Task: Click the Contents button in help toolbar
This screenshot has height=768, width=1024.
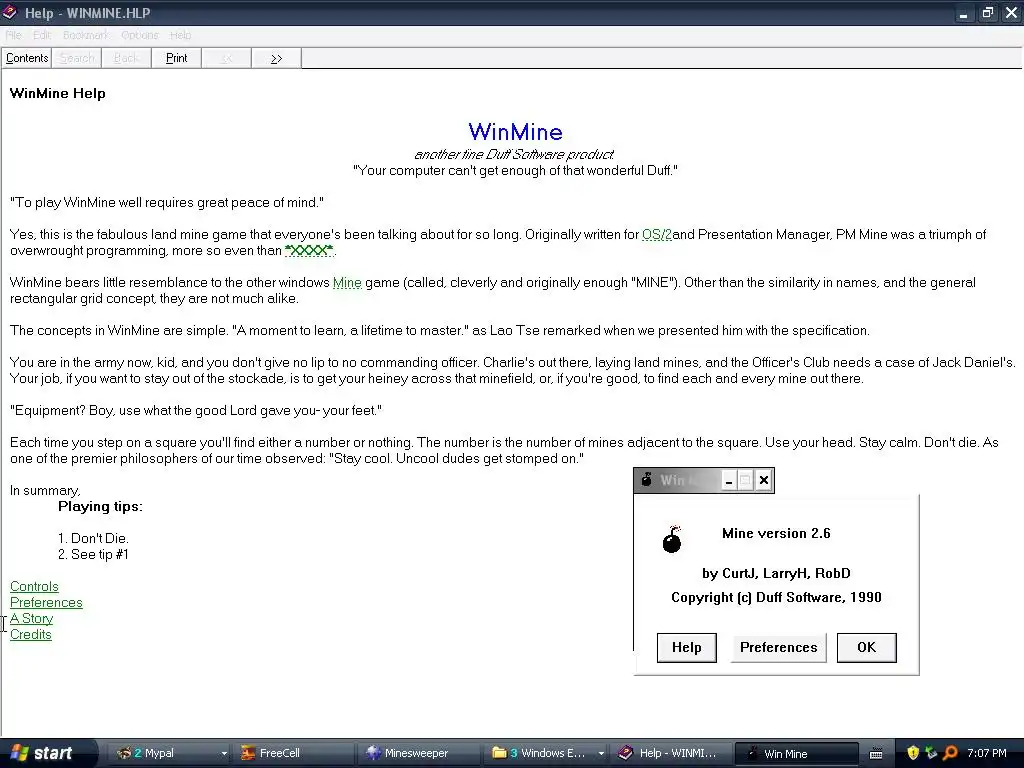Action: tap(27, 58)
